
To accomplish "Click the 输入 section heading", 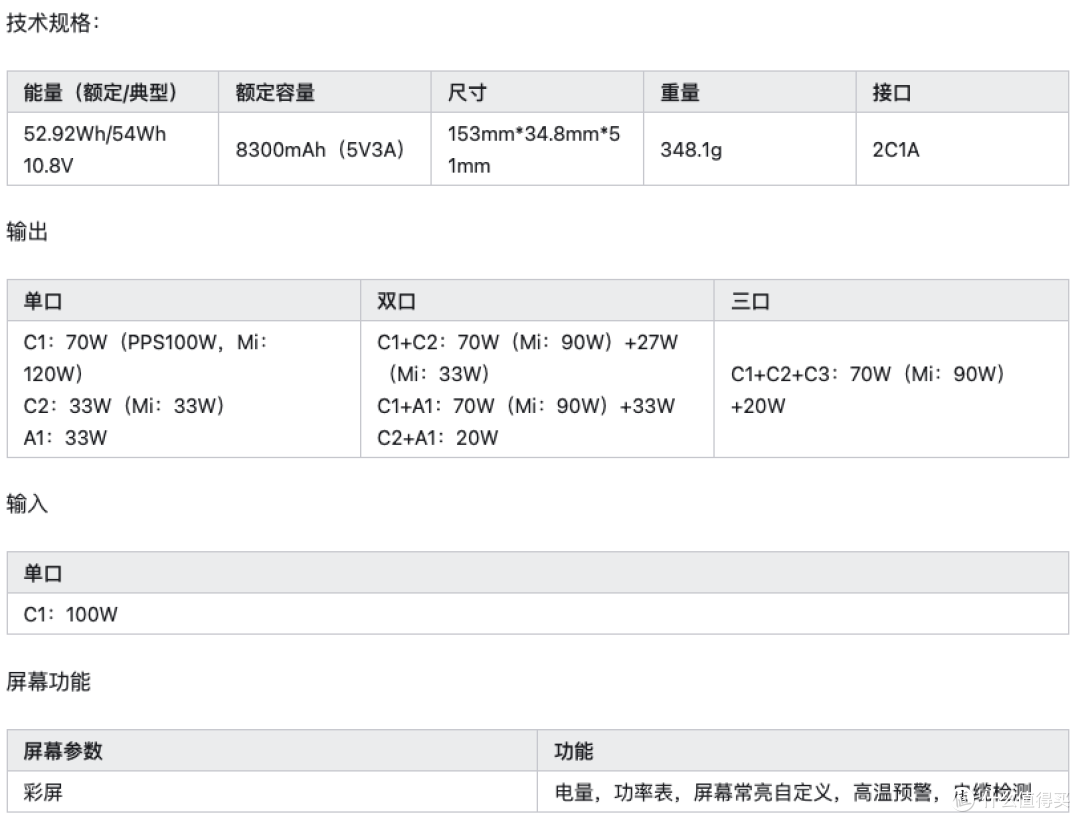I will (27, 504).
